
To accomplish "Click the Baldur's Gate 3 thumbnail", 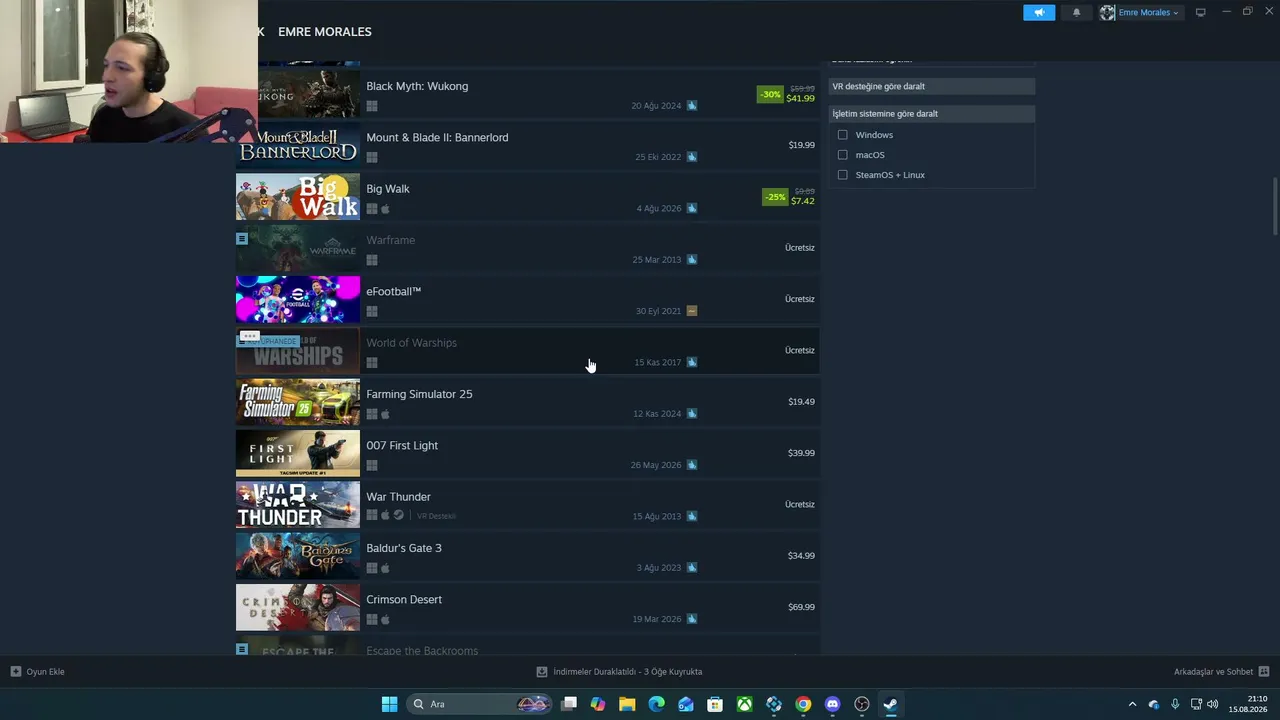I will (298, 557).
